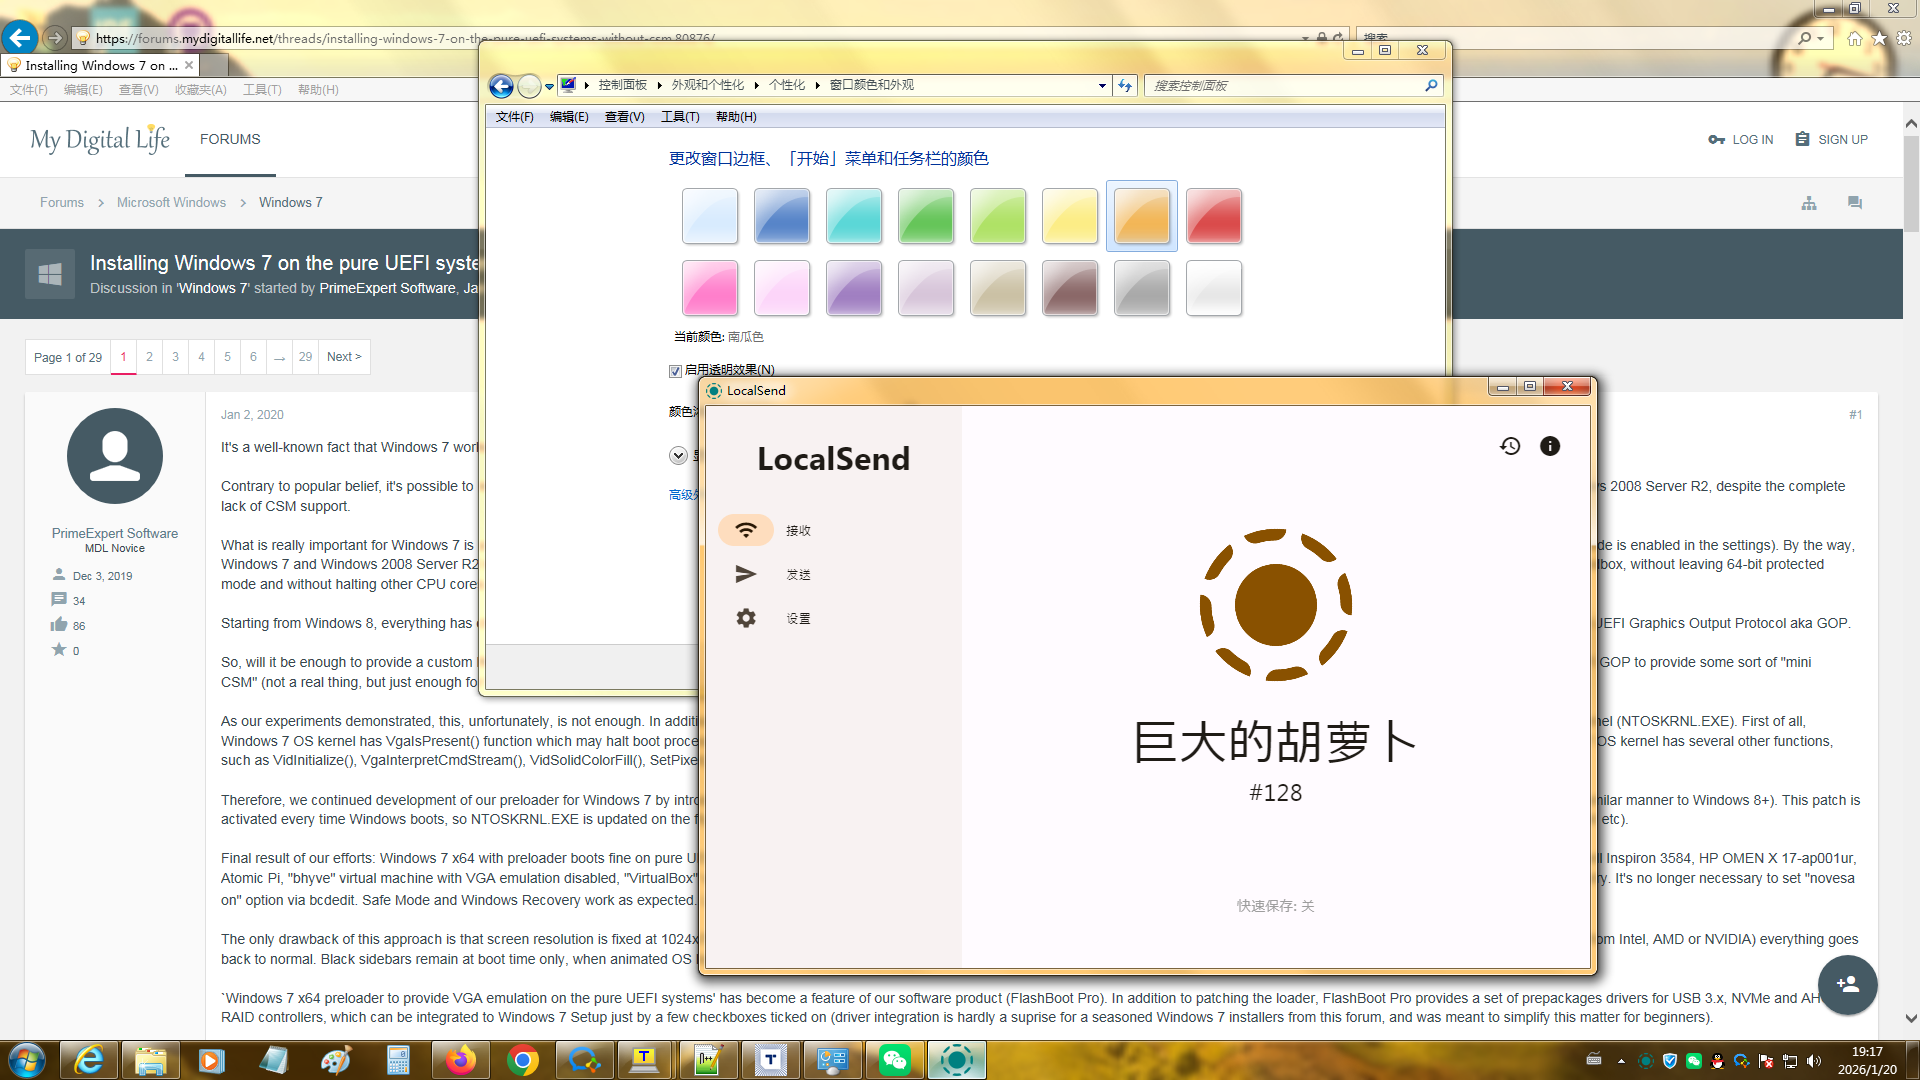This screenshot has height=1080, width=1920.
Task: Click the forum sitemap icon
Action: tap(1809, 203)
